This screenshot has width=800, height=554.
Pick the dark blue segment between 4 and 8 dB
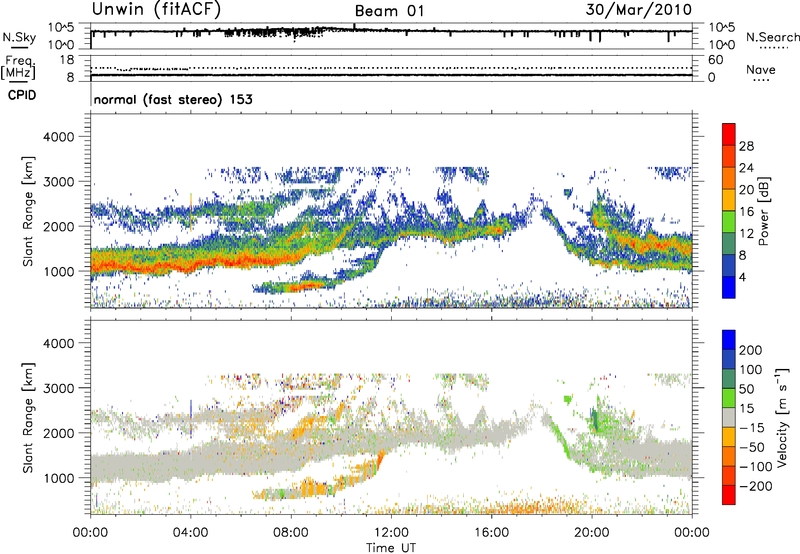[729, 266]
